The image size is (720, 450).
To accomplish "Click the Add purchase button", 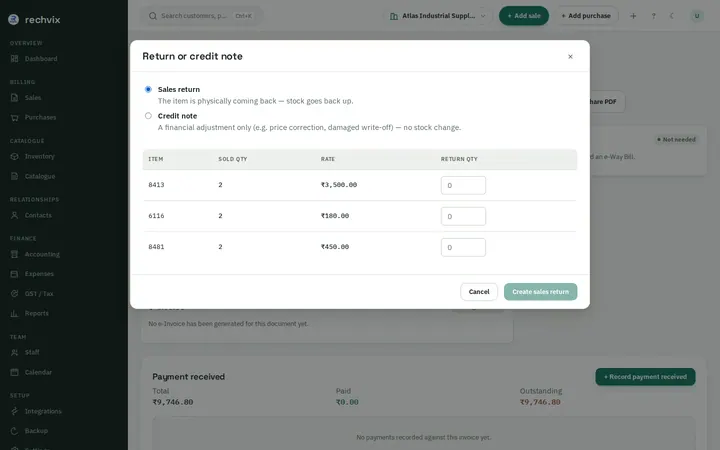I will tap(586, 16).
